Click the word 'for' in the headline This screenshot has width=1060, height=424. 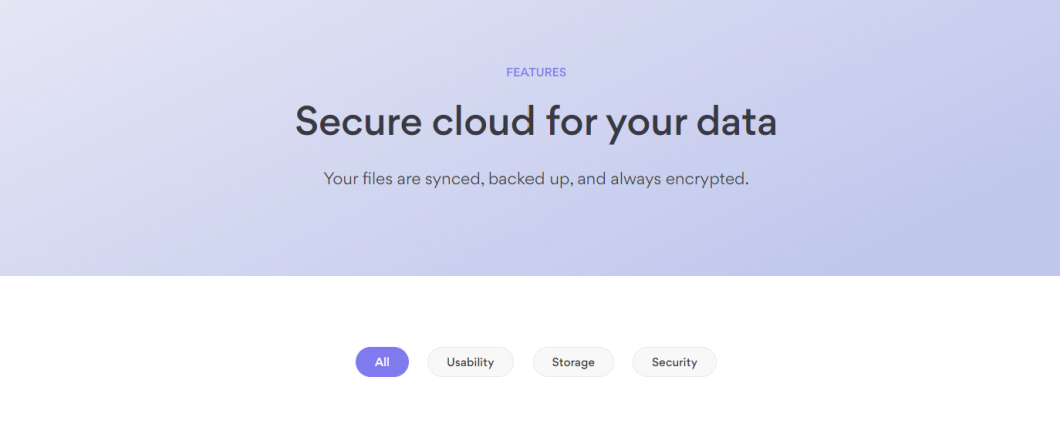566,121
